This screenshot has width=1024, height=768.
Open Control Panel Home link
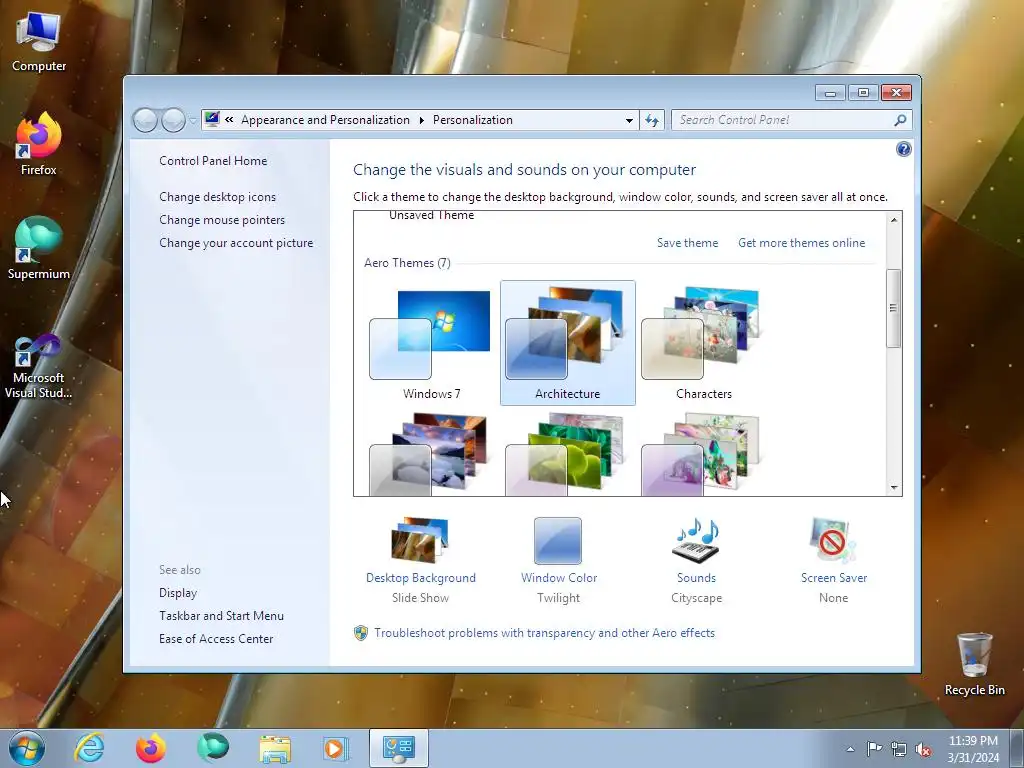(213, 161)
